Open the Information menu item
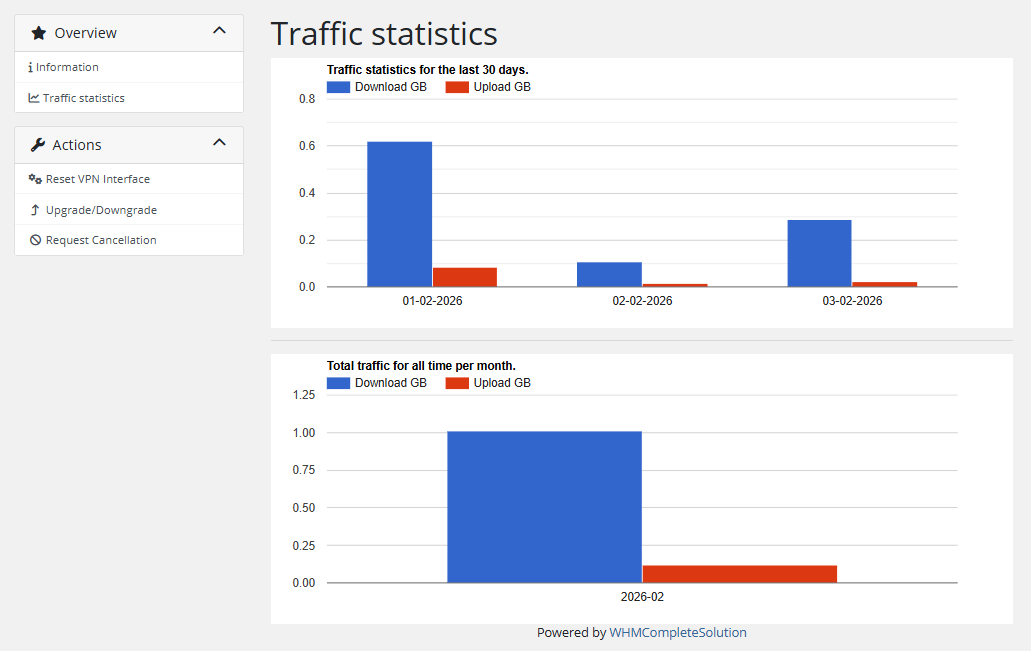 click(x=67, y=67)
